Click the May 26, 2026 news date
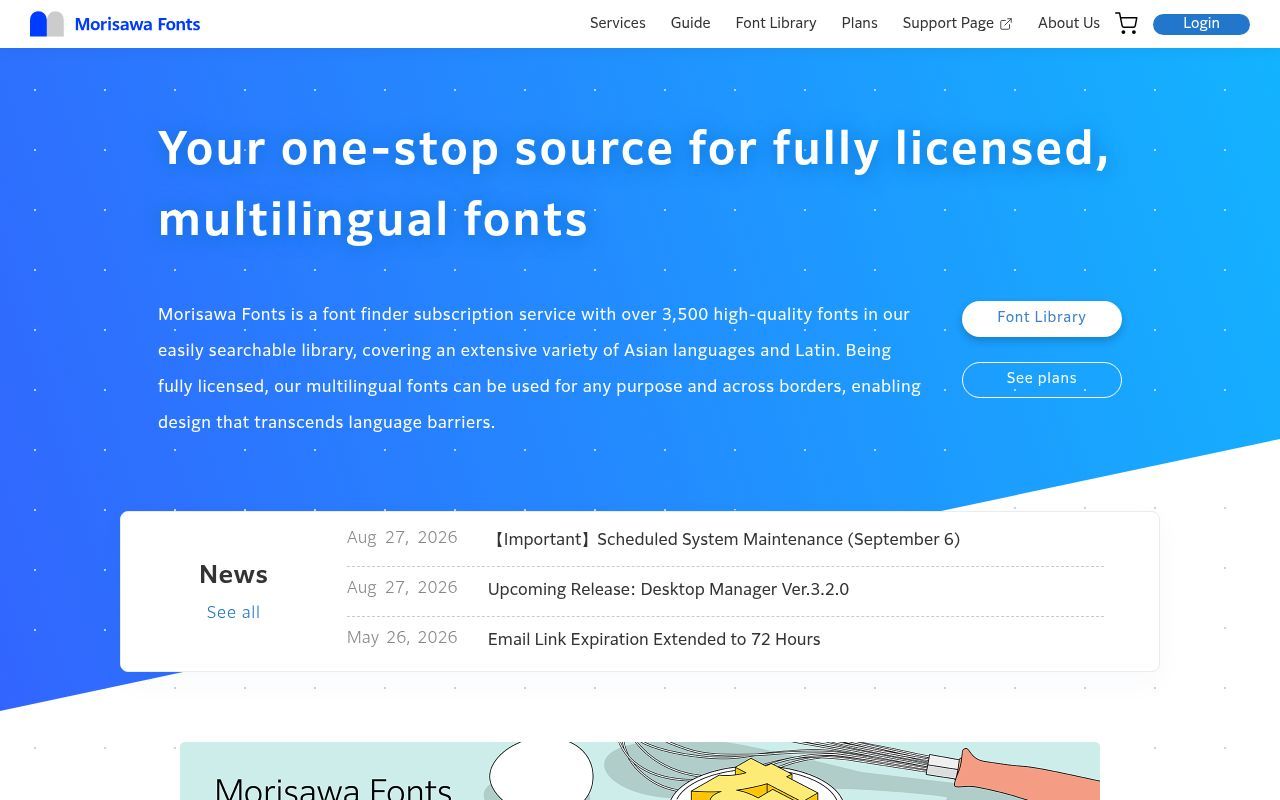Screen dimensions: 1280x800 coord(402,638)
